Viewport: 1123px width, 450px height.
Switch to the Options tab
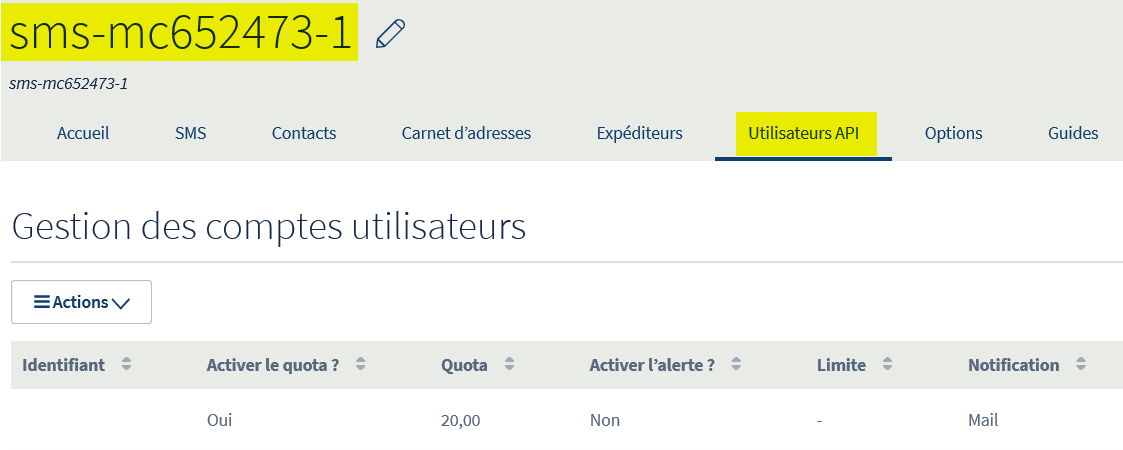[953, 133]
